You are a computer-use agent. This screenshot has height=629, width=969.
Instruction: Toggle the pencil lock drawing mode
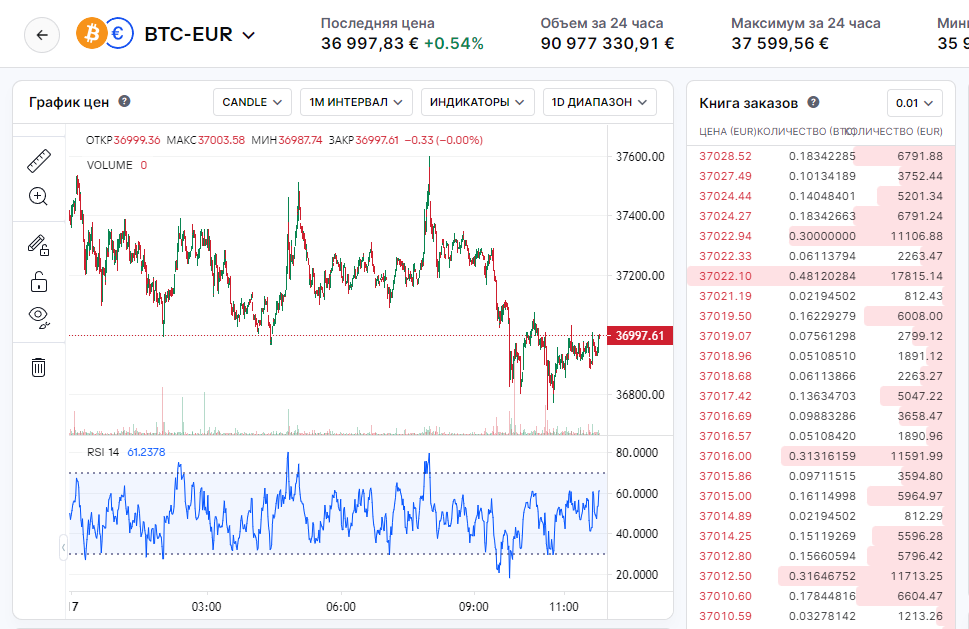coord(38,245)
